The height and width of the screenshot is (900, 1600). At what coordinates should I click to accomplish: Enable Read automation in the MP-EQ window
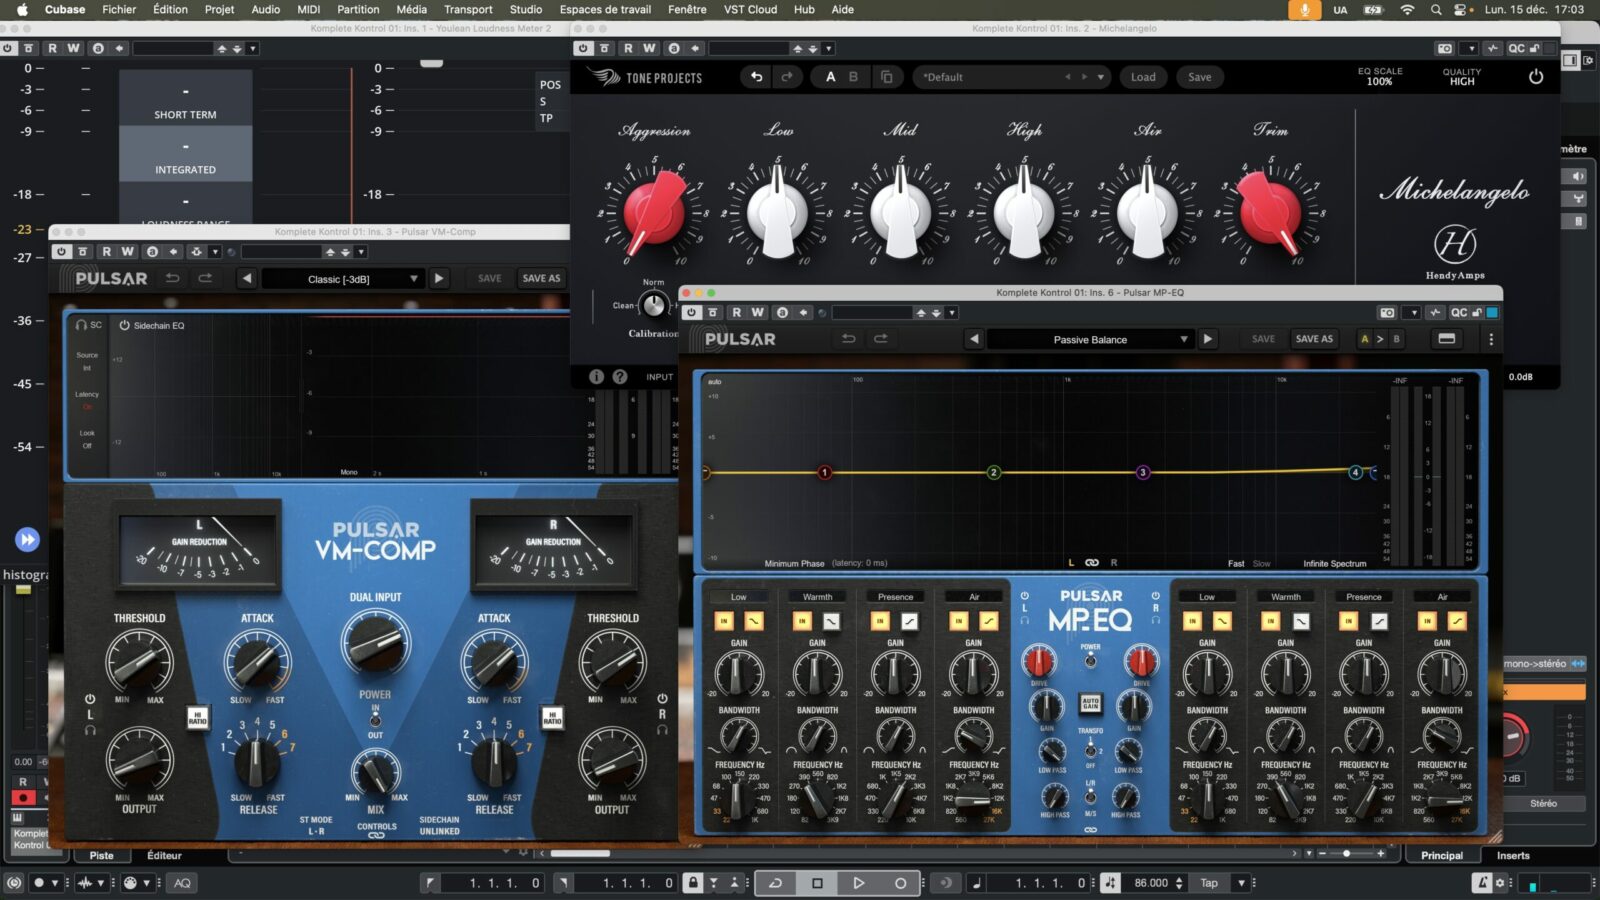click(x=737, y=312)
